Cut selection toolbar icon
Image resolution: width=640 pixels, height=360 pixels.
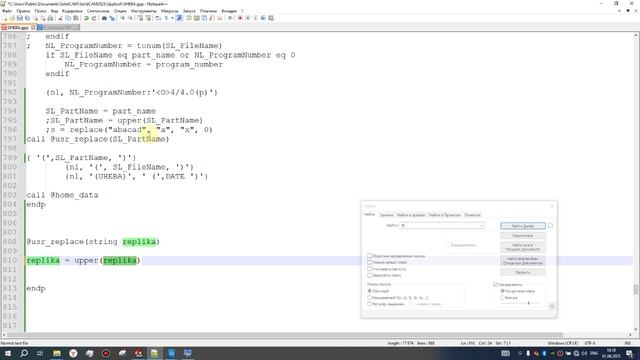coord(60,18)
